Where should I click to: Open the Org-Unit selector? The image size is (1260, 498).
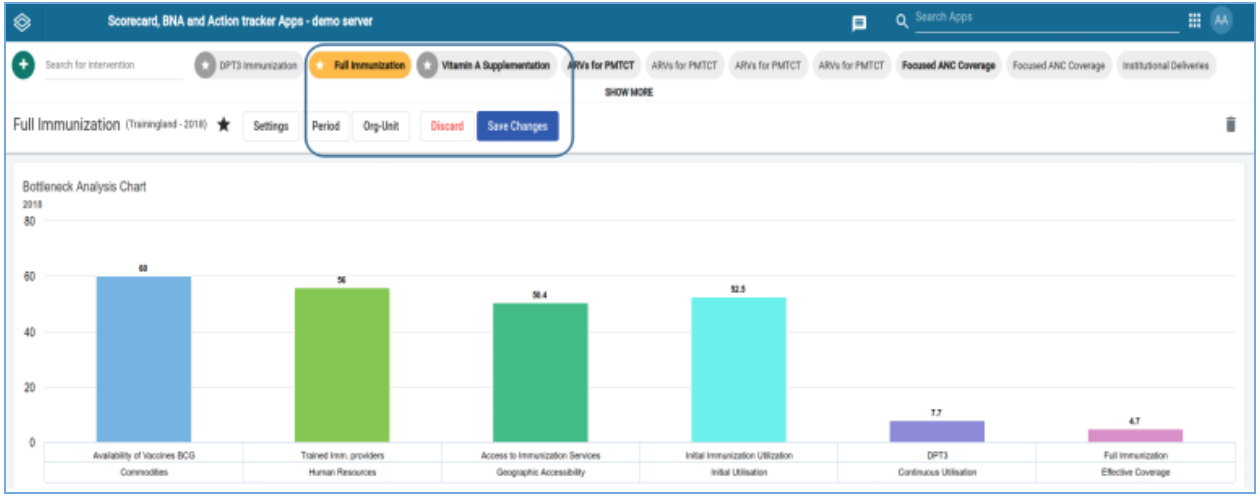381,126
